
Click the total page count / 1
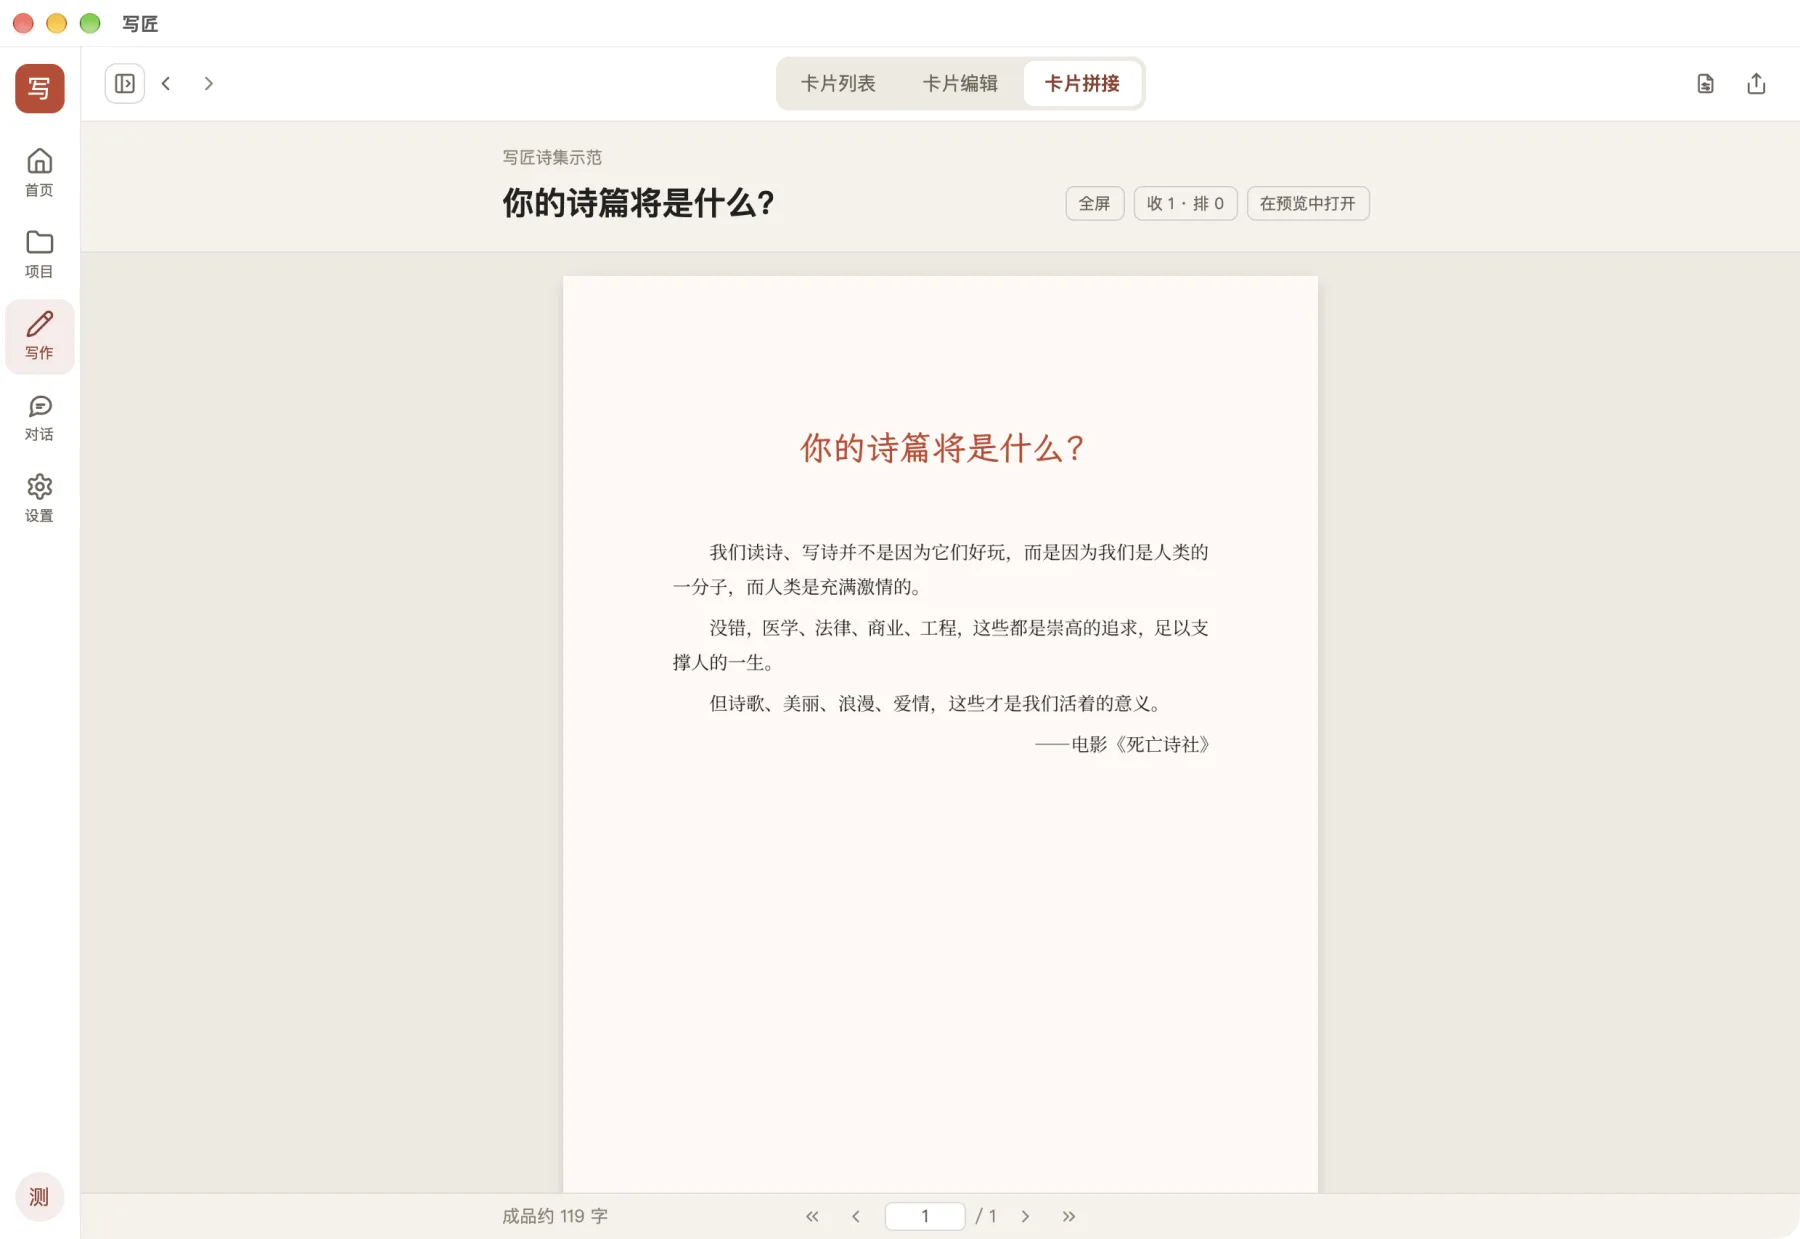click(x=986, y=1216)
